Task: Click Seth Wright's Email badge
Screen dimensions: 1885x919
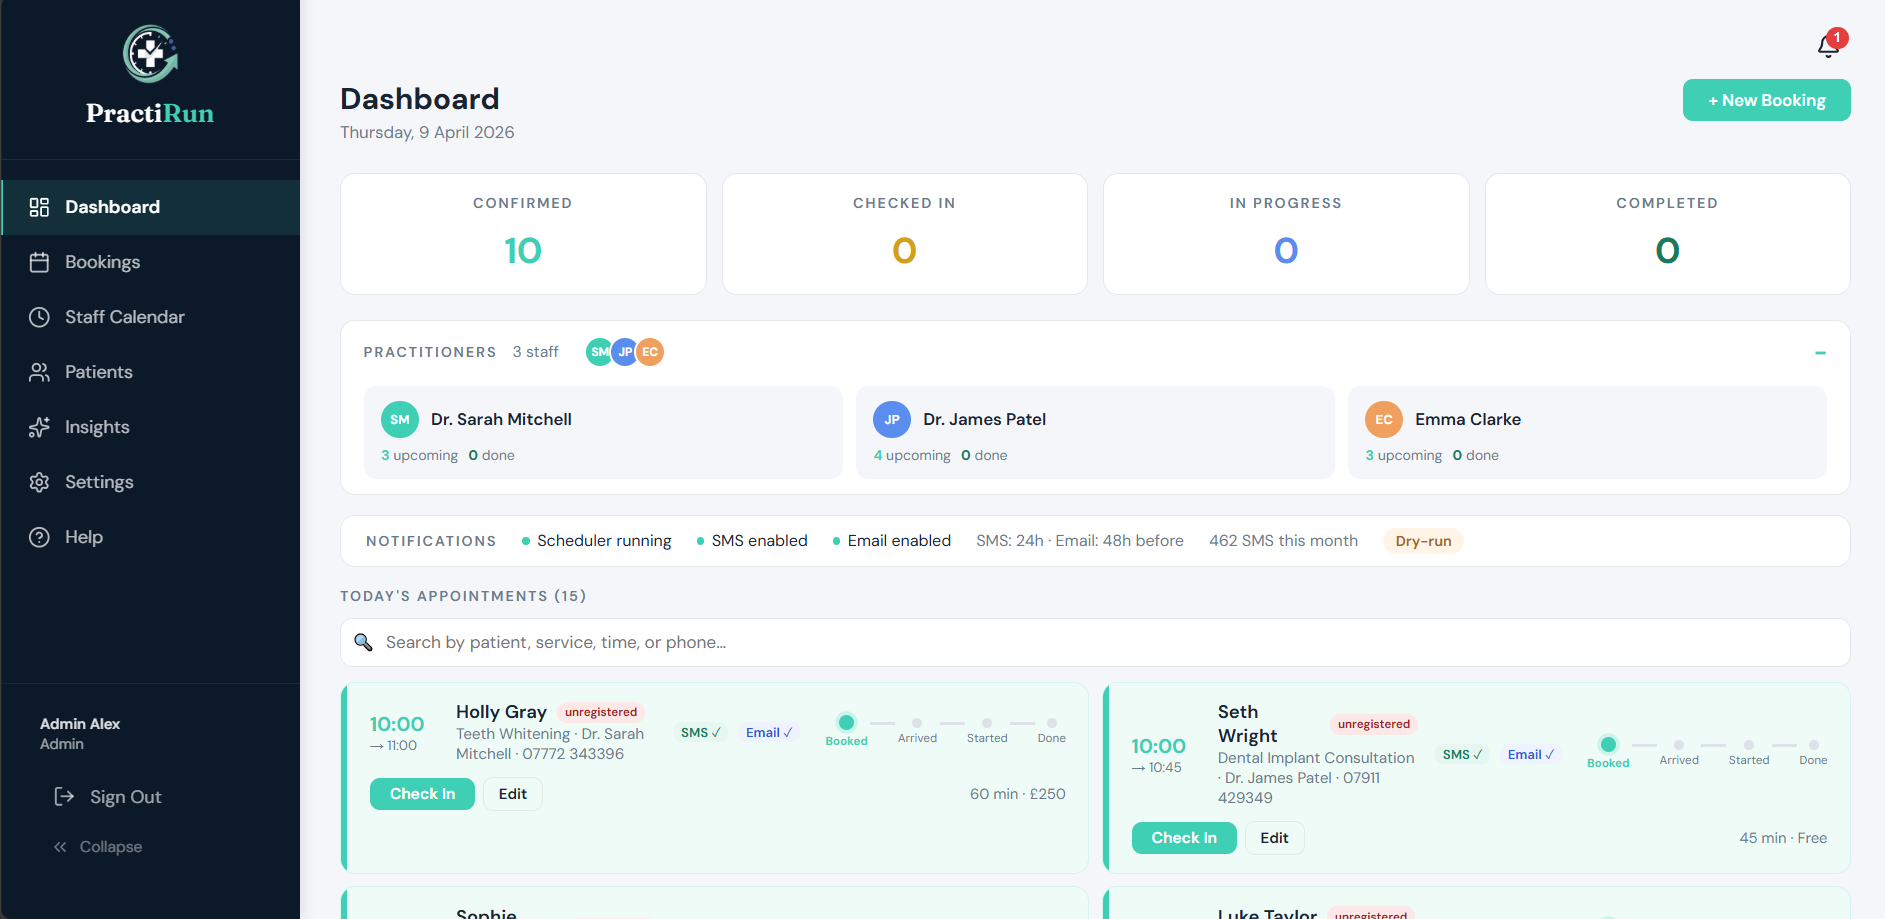Action: 1531,755
